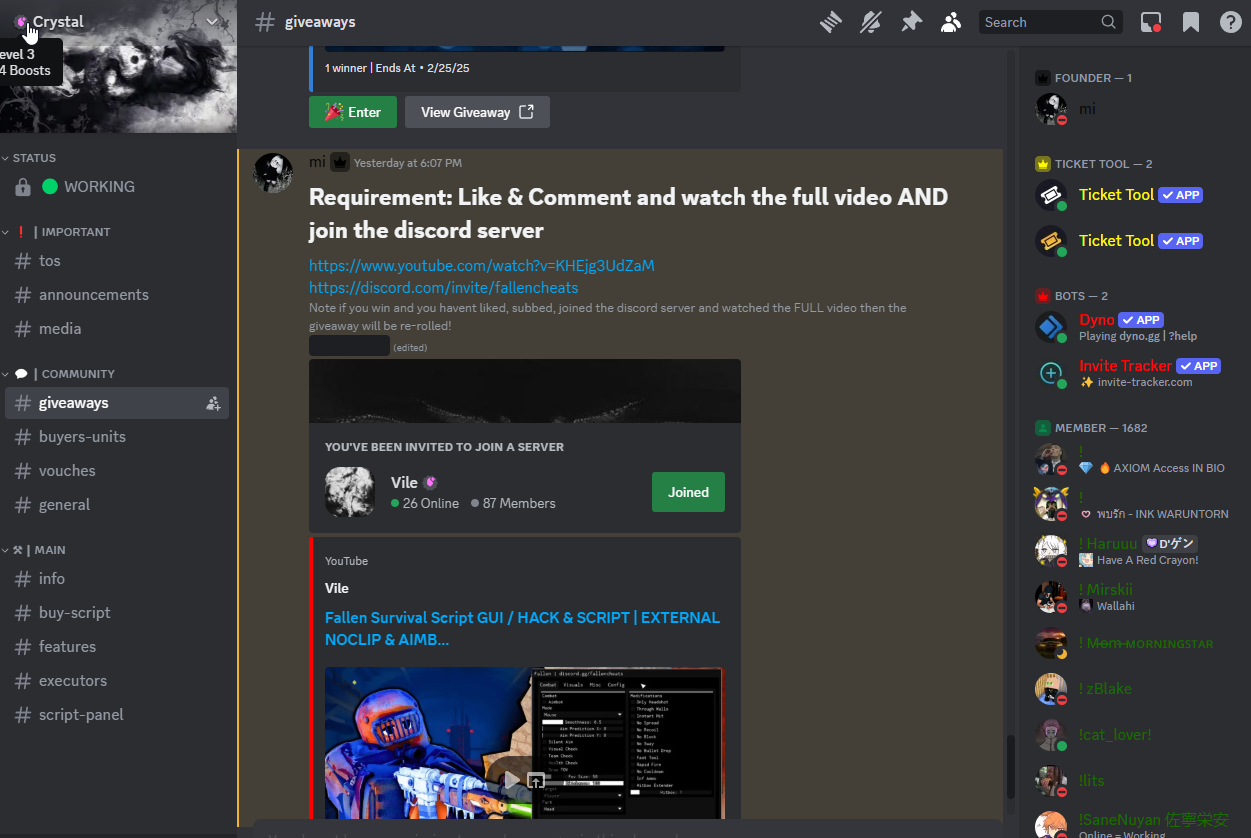Viewport: 1251px width, 838px height.
Task: Click the Search field
Action: [x=1050, y=22]
